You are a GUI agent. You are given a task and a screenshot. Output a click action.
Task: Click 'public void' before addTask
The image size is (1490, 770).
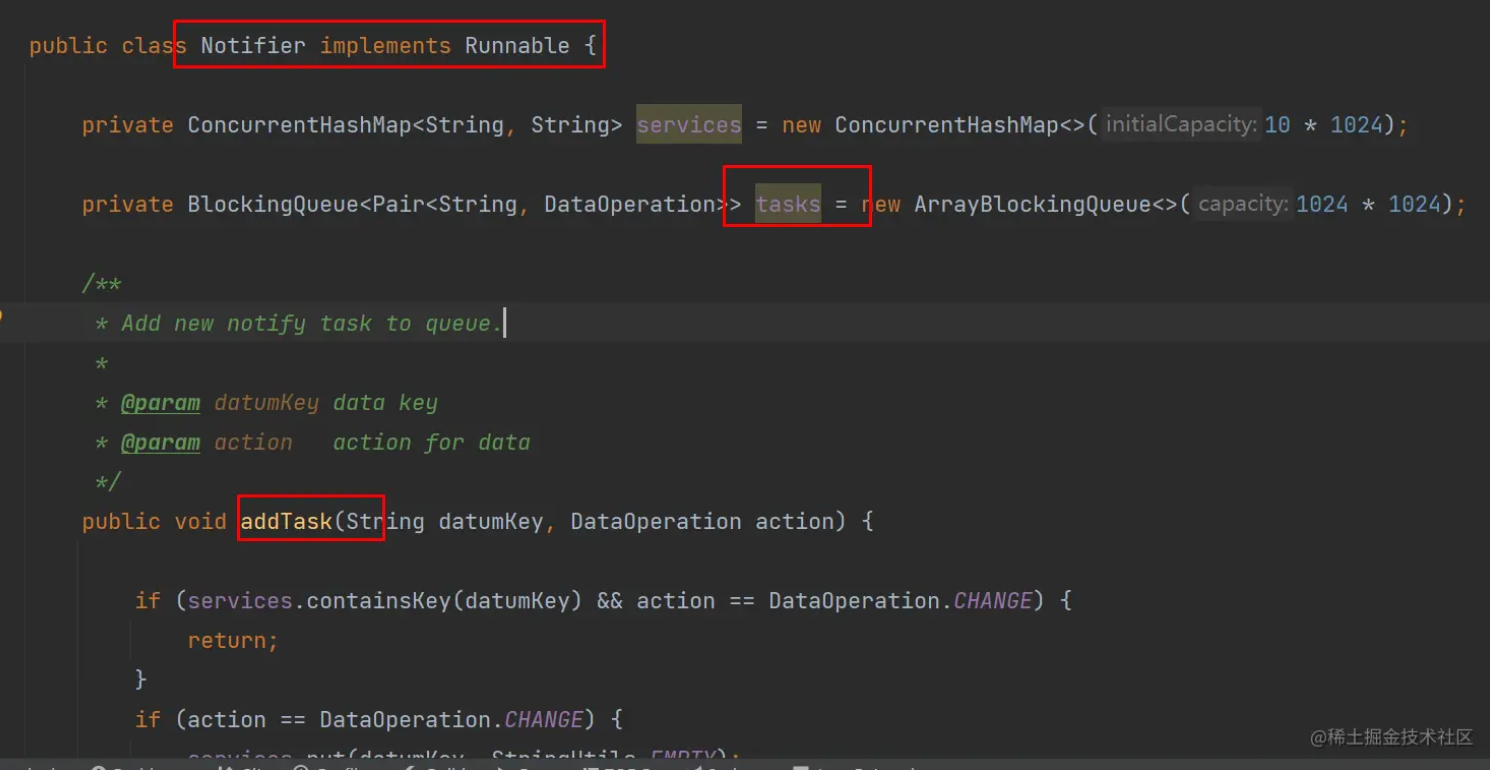(154, 521)
